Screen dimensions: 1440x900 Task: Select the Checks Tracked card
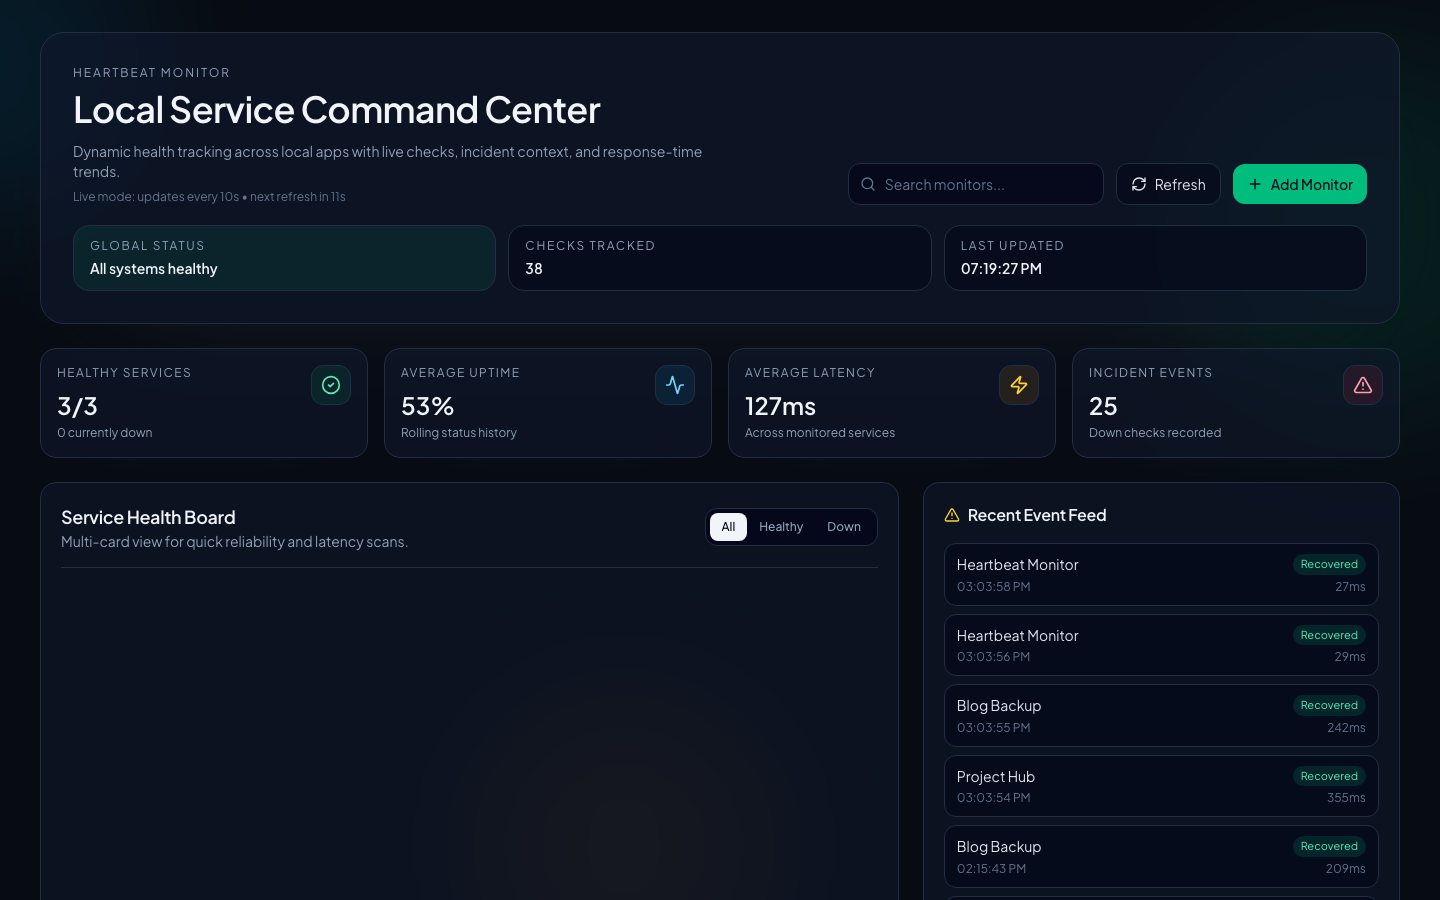[x=719, y=258]
